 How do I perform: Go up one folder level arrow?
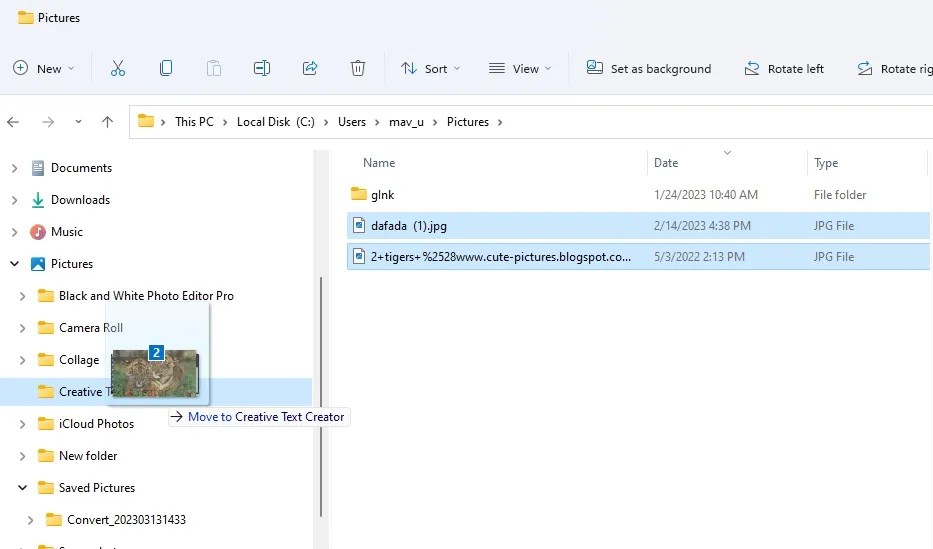107,122
